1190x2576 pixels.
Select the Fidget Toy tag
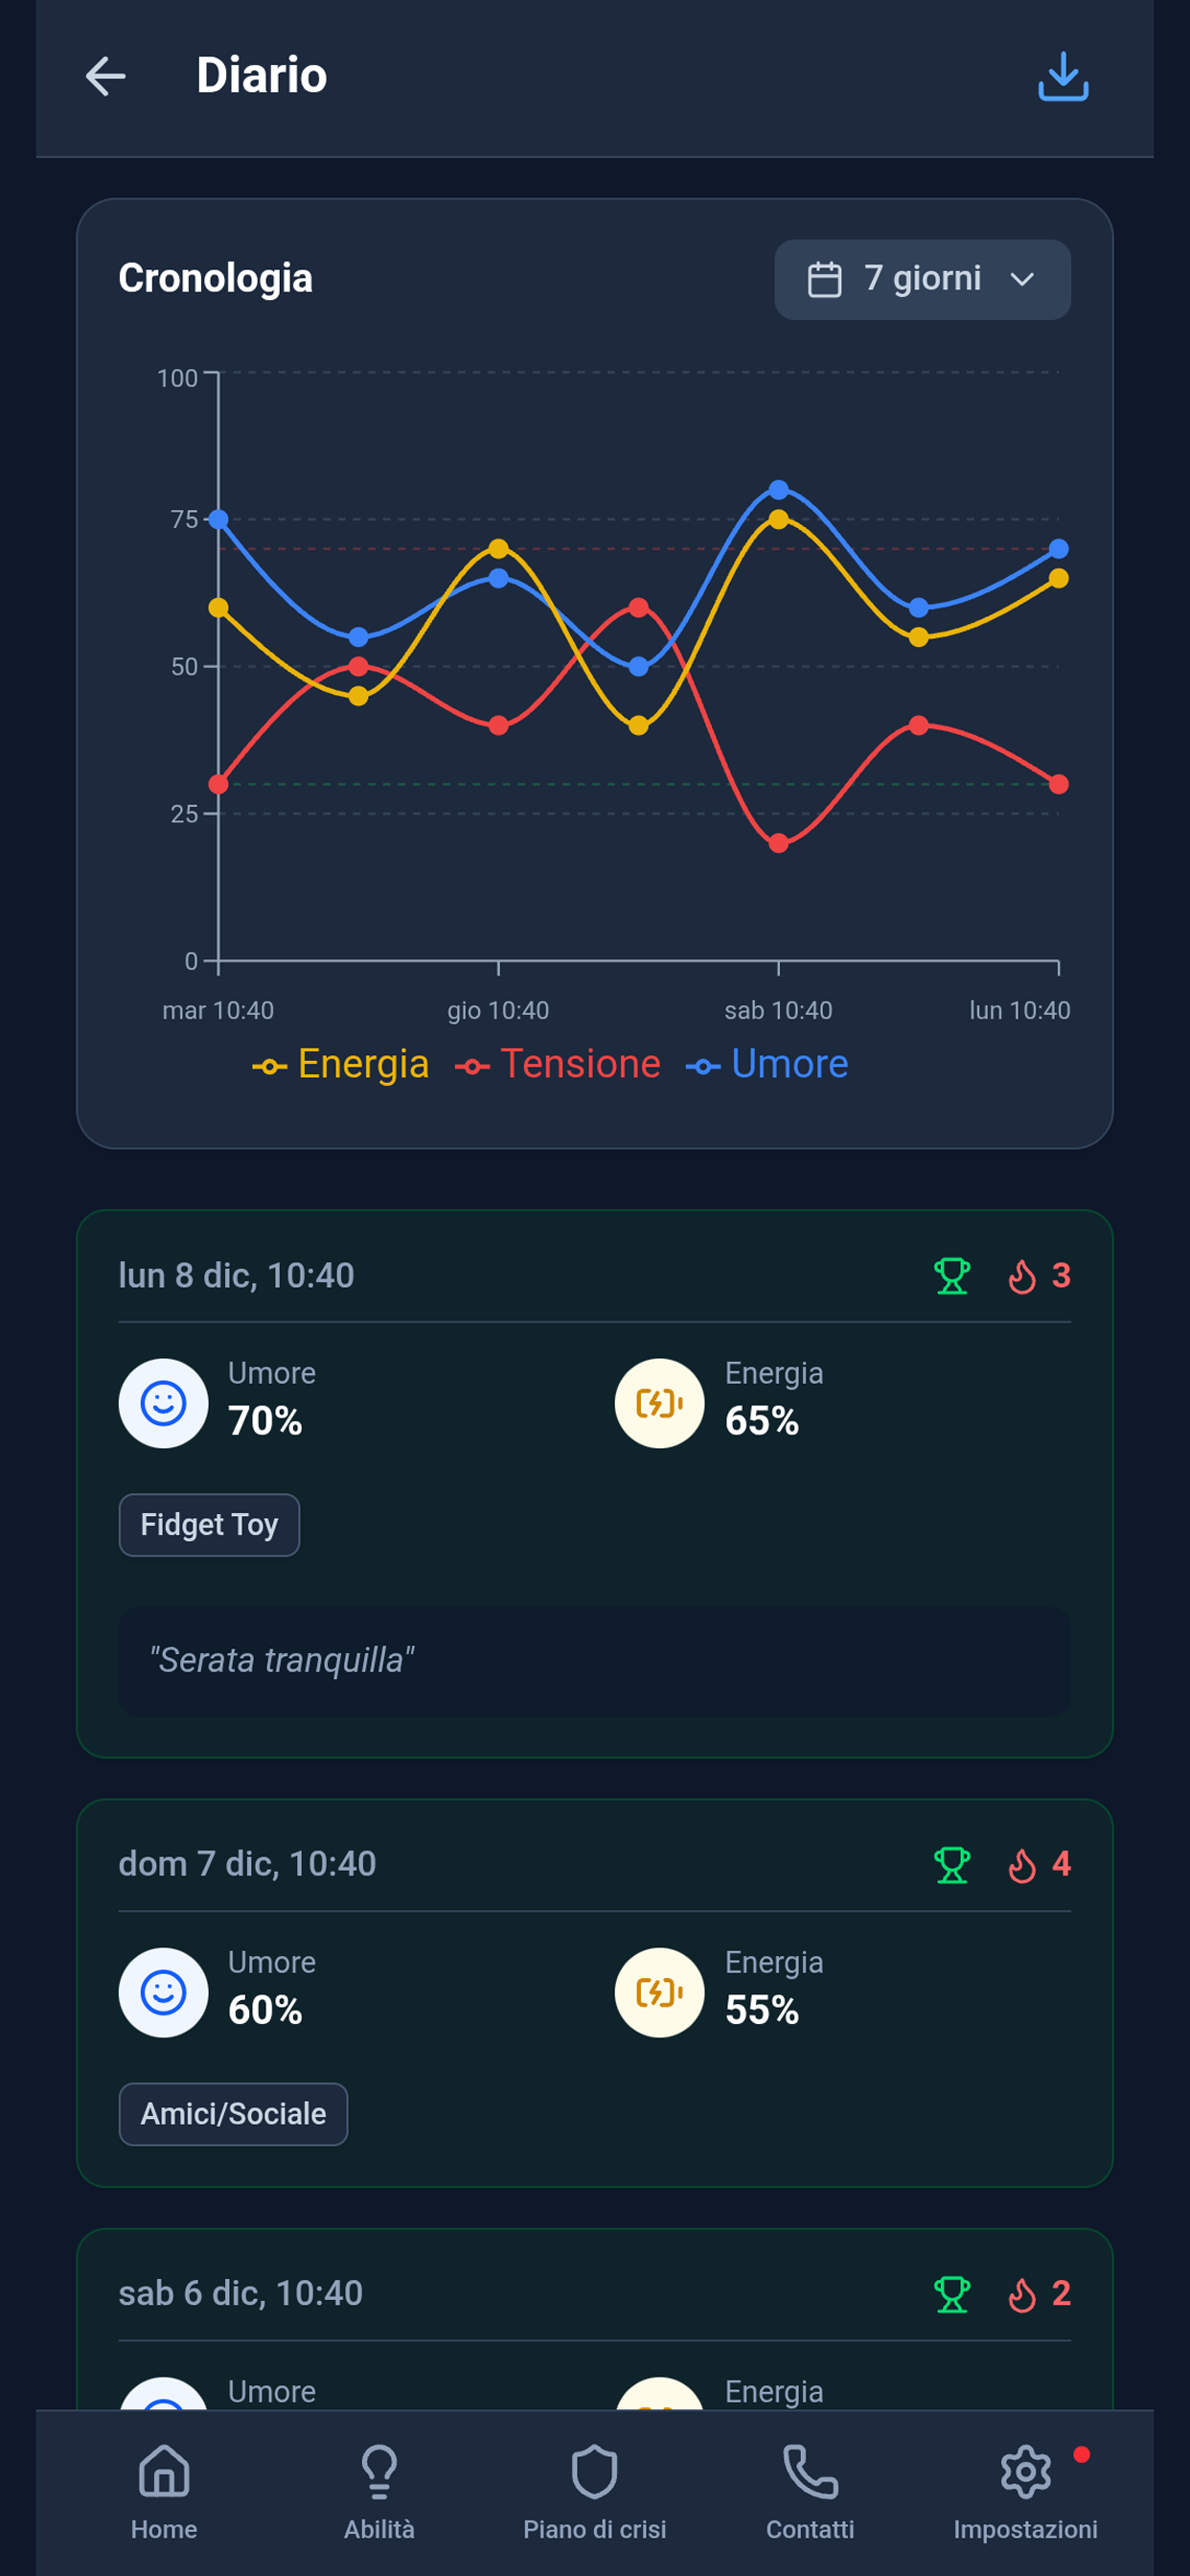[x=209, y=1524]
